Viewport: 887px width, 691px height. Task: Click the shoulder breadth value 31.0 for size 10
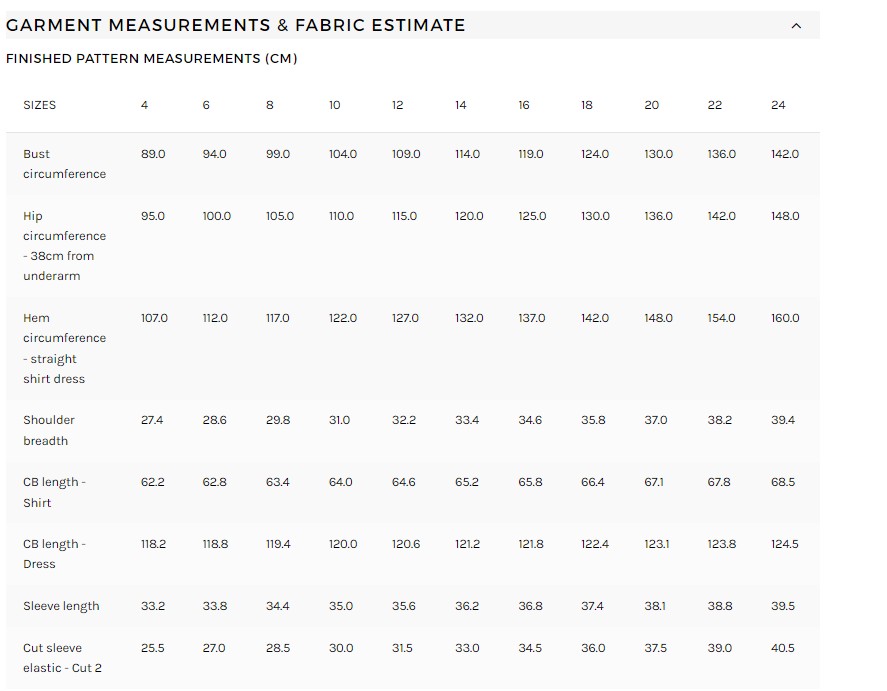pos(340,420)
